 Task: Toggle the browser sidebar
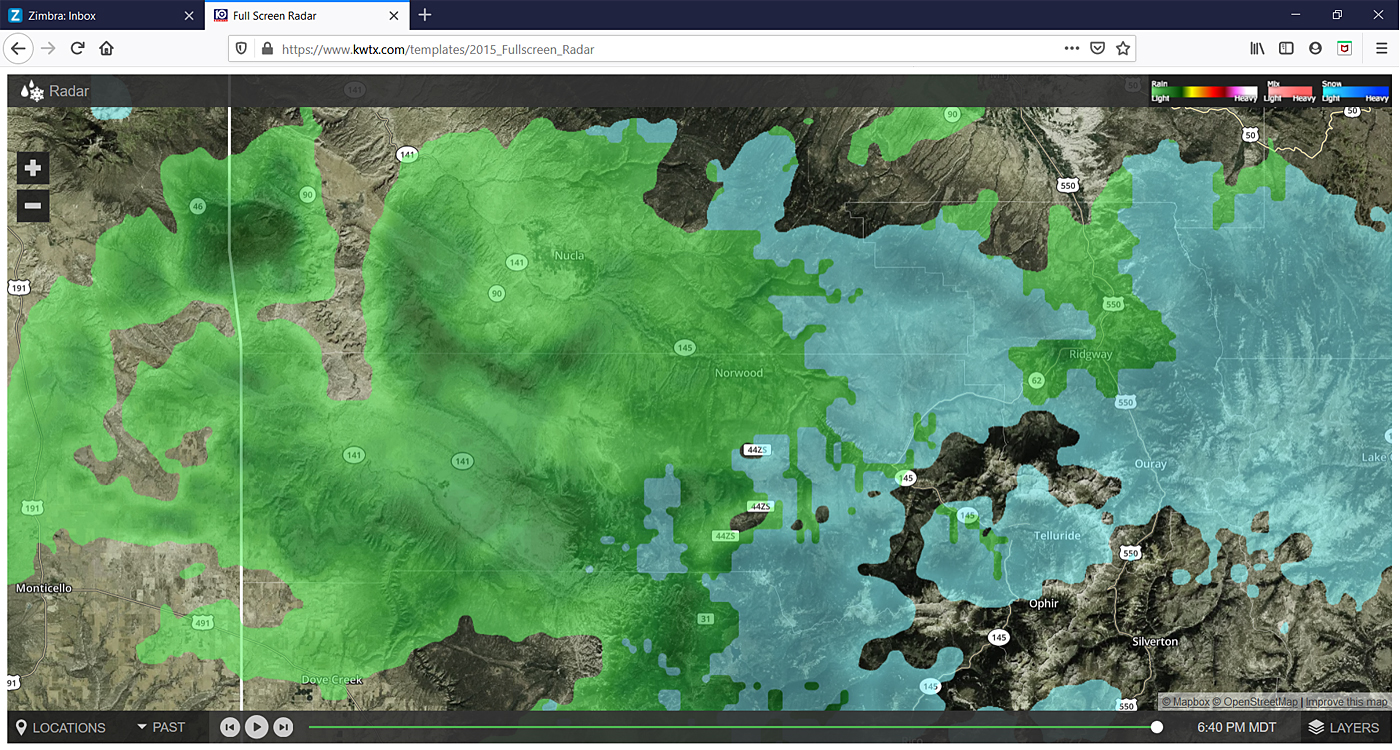(x=1287, y=48)
